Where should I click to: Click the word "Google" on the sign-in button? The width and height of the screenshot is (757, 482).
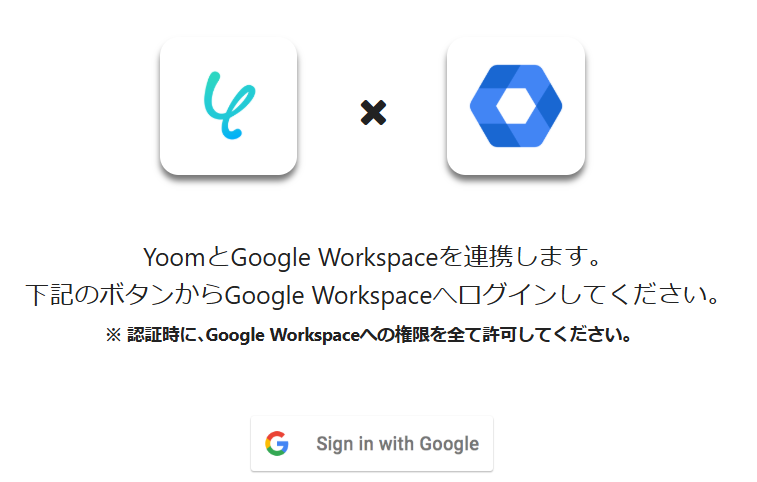(449, 444)
